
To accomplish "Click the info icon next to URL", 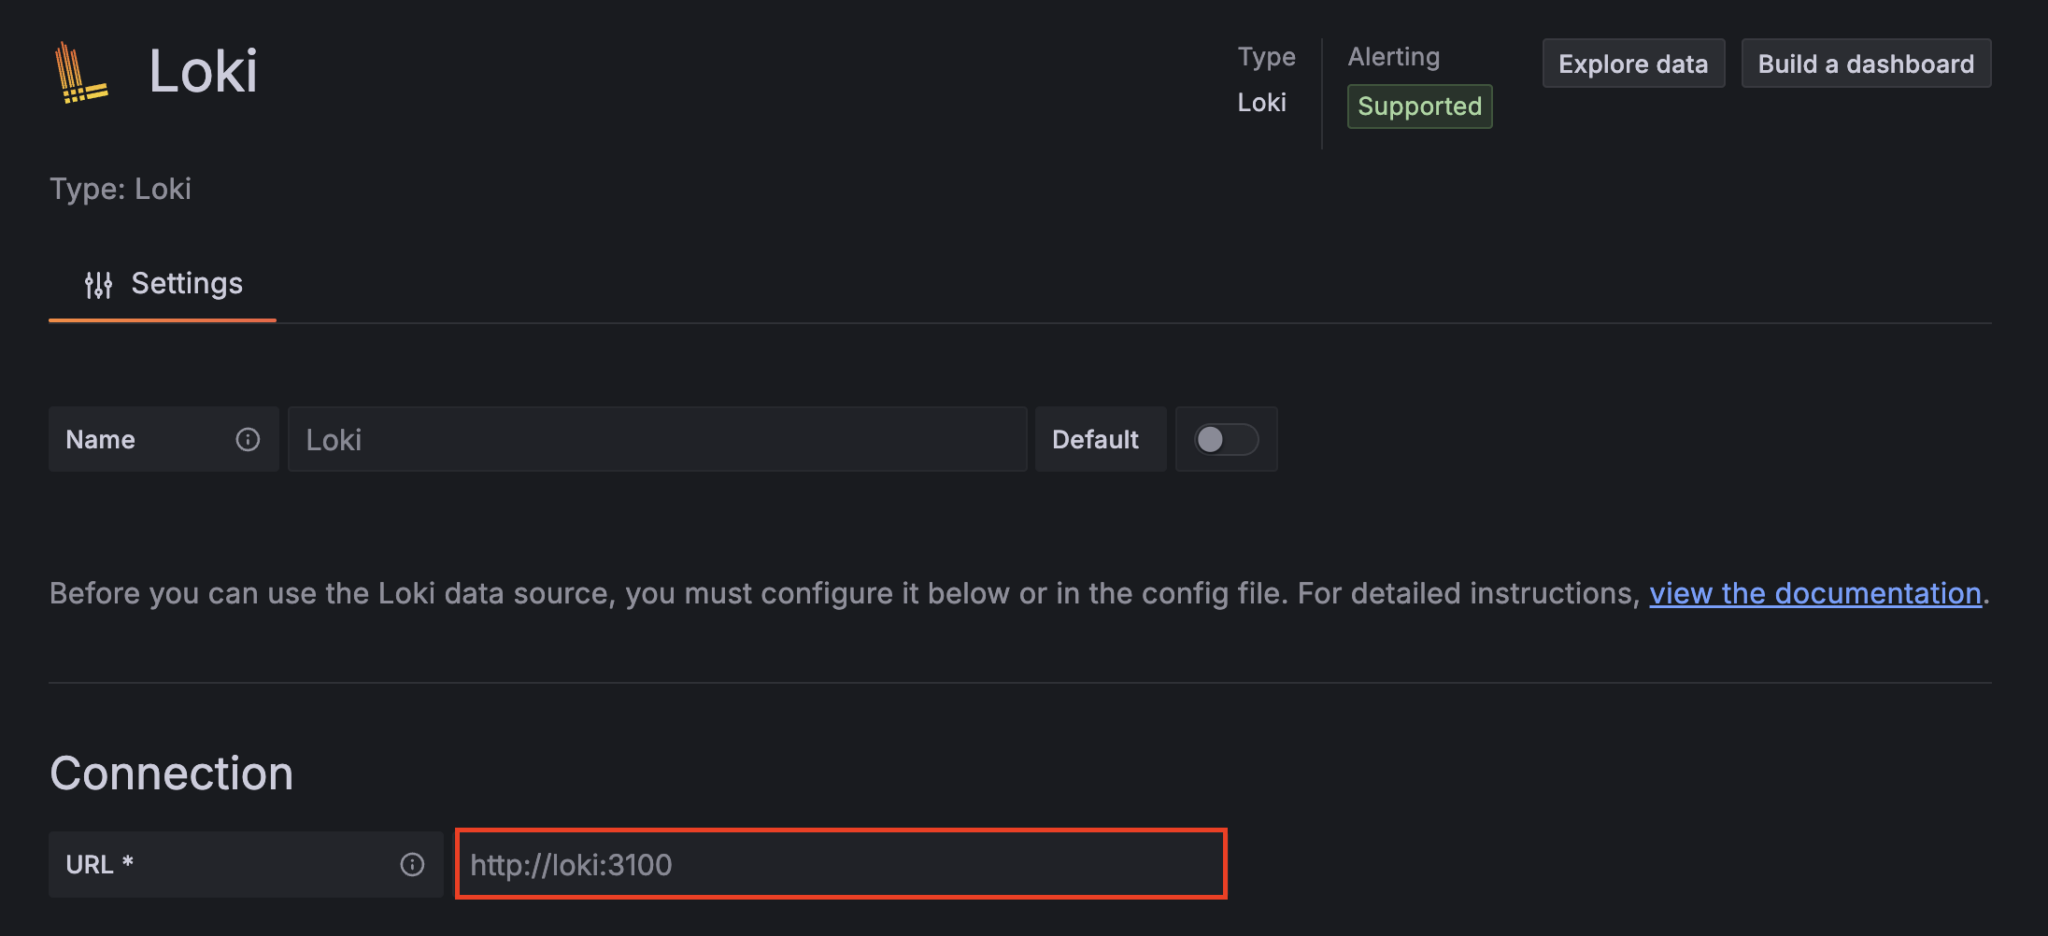I will point(412,865).
